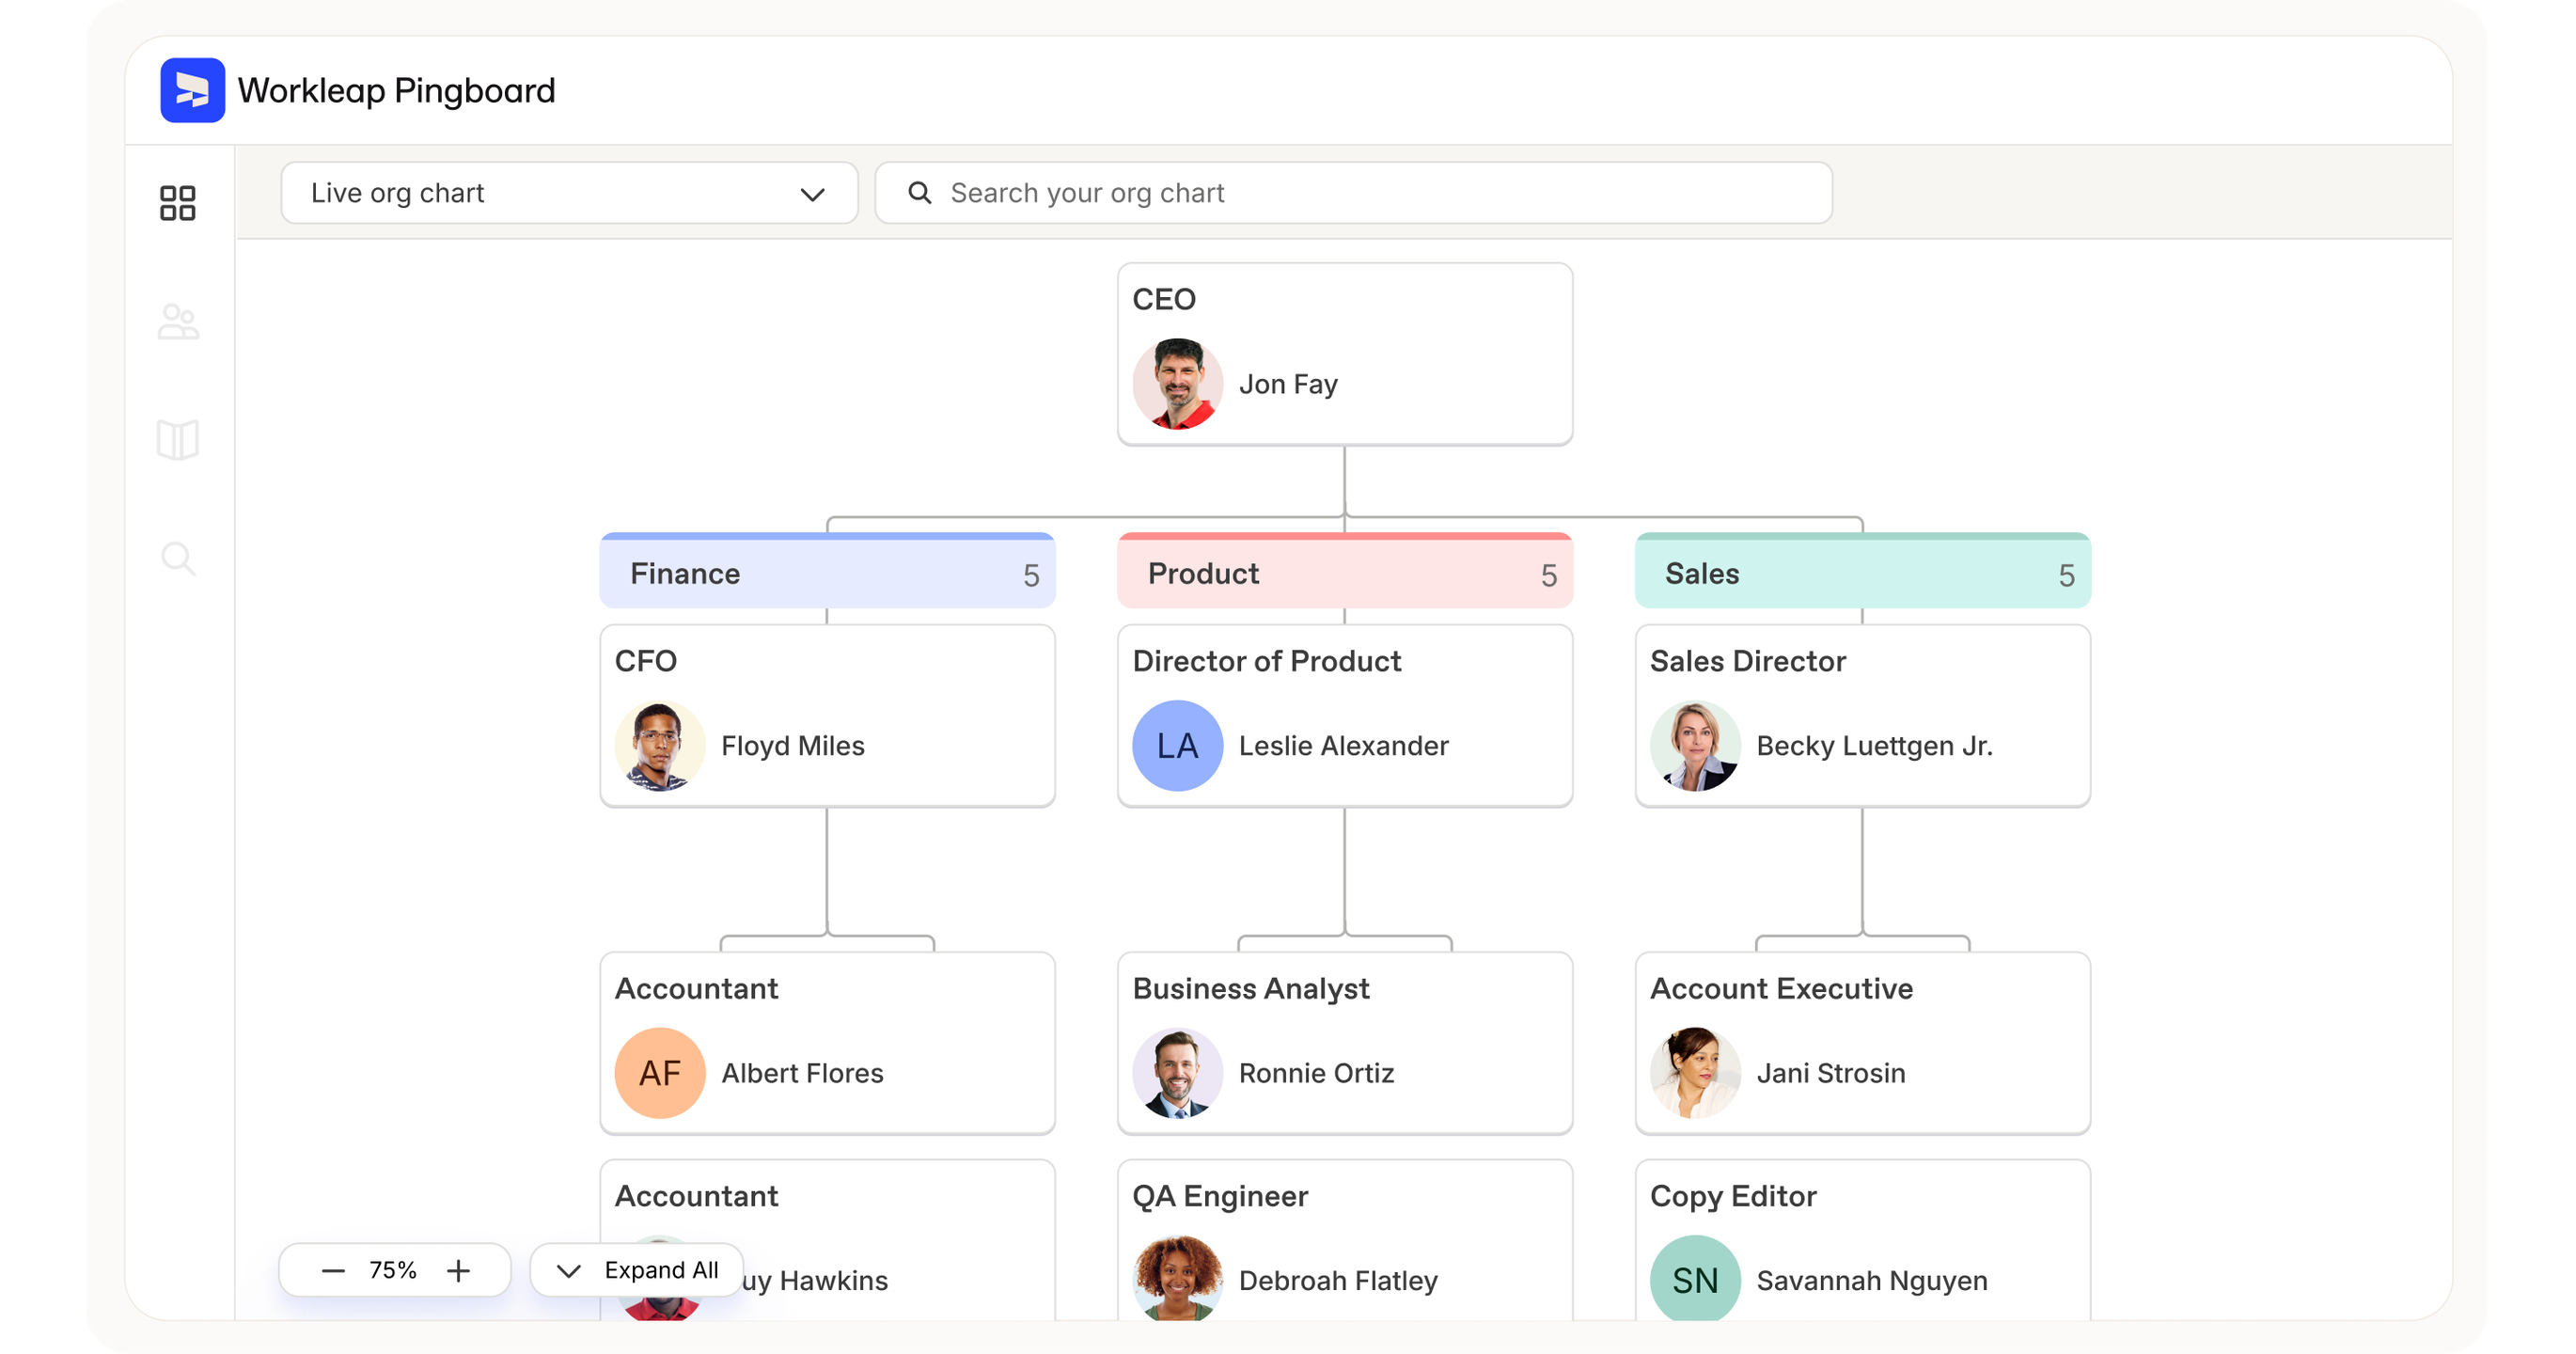The width and height of the screenshot is (2576, 1354).
Task: Click the Workleap Pingboard logo icon
Action: 192,90
